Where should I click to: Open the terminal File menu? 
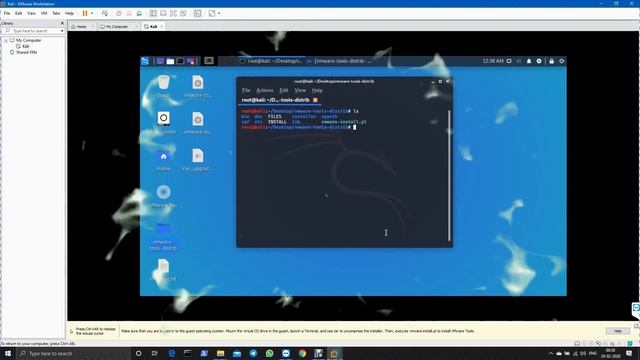[246, 90]
